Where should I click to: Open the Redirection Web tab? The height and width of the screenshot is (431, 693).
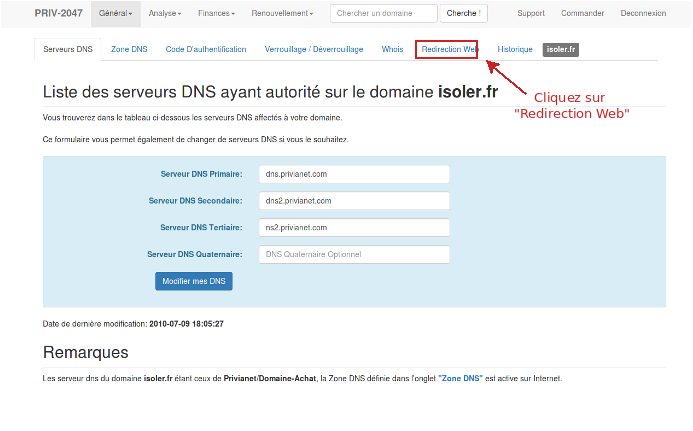pyautogui.click(x=449, y=50)
